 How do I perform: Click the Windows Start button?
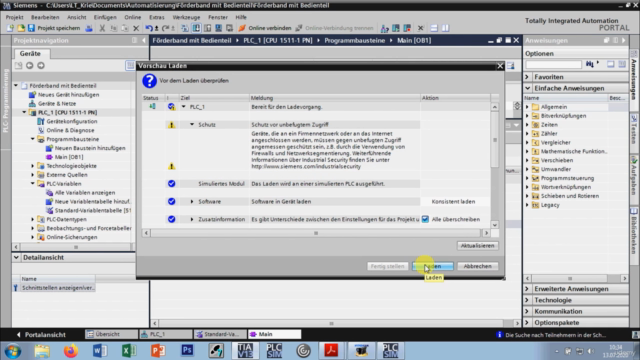tap(13, 351)
